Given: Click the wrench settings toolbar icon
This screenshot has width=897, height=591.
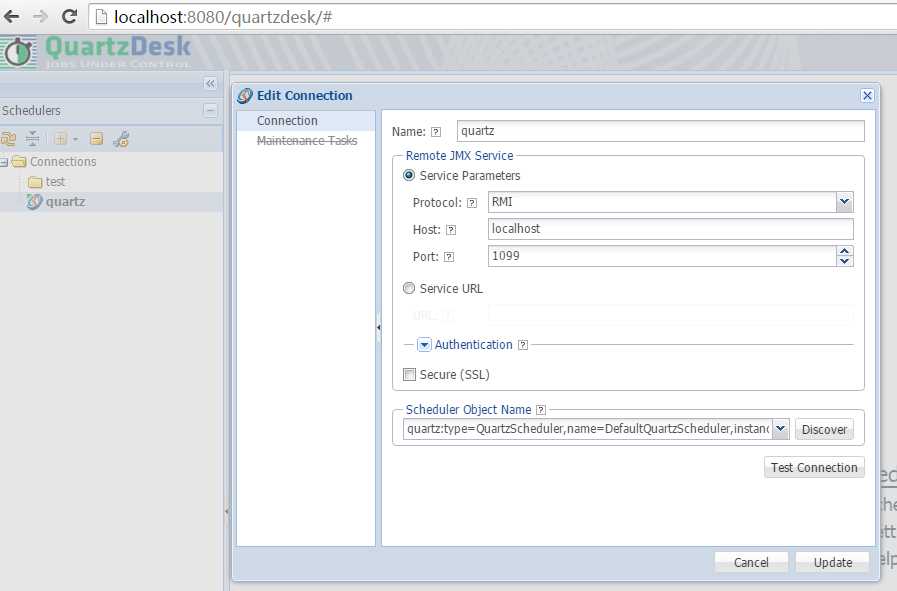Looking at the screenshot, I should 121,138.
